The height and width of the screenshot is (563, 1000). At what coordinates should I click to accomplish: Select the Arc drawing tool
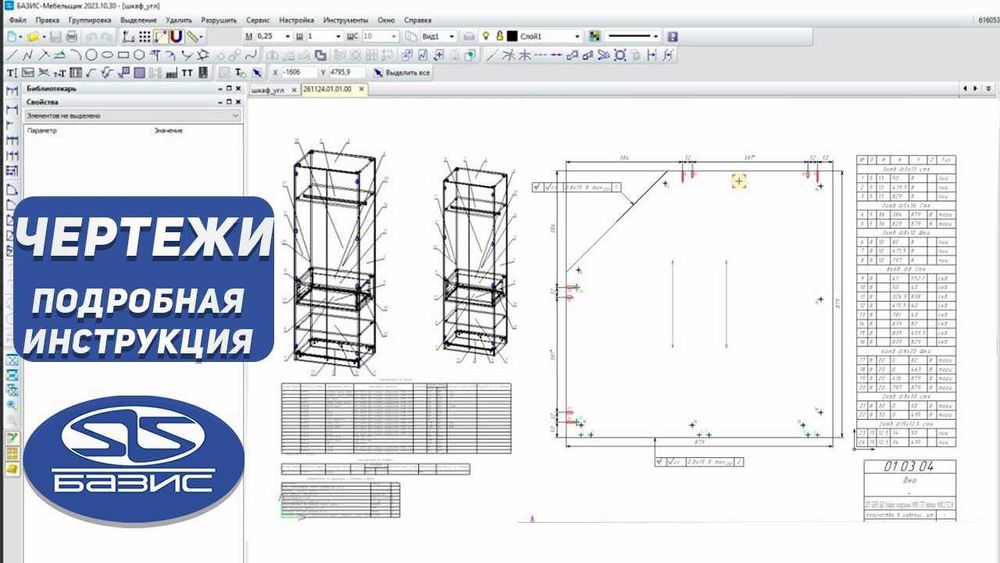click(76, 55)
